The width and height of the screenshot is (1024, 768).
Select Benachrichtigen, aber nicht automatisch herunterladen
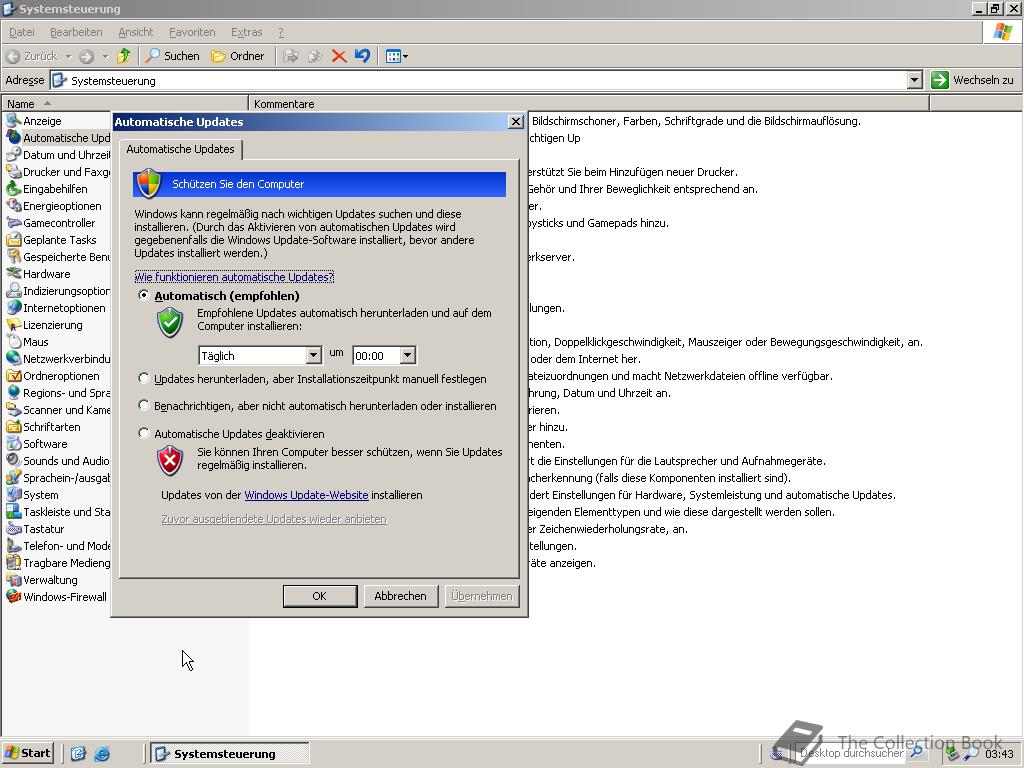coord(144,405)
